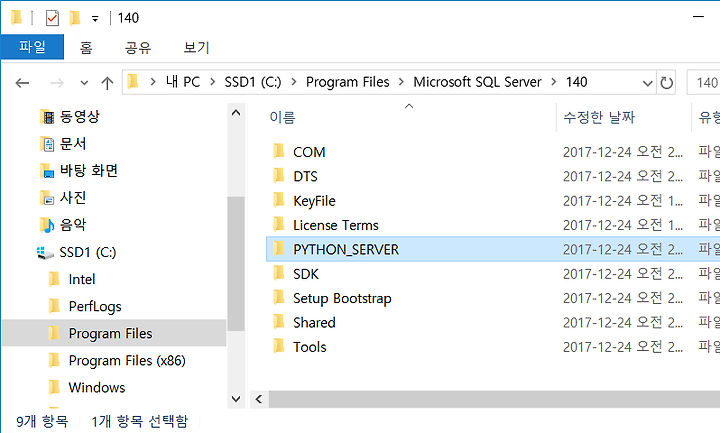Click the 문서 documents folder icon
This screenshot has height=433, width=720.
click(x=47, y=144)
